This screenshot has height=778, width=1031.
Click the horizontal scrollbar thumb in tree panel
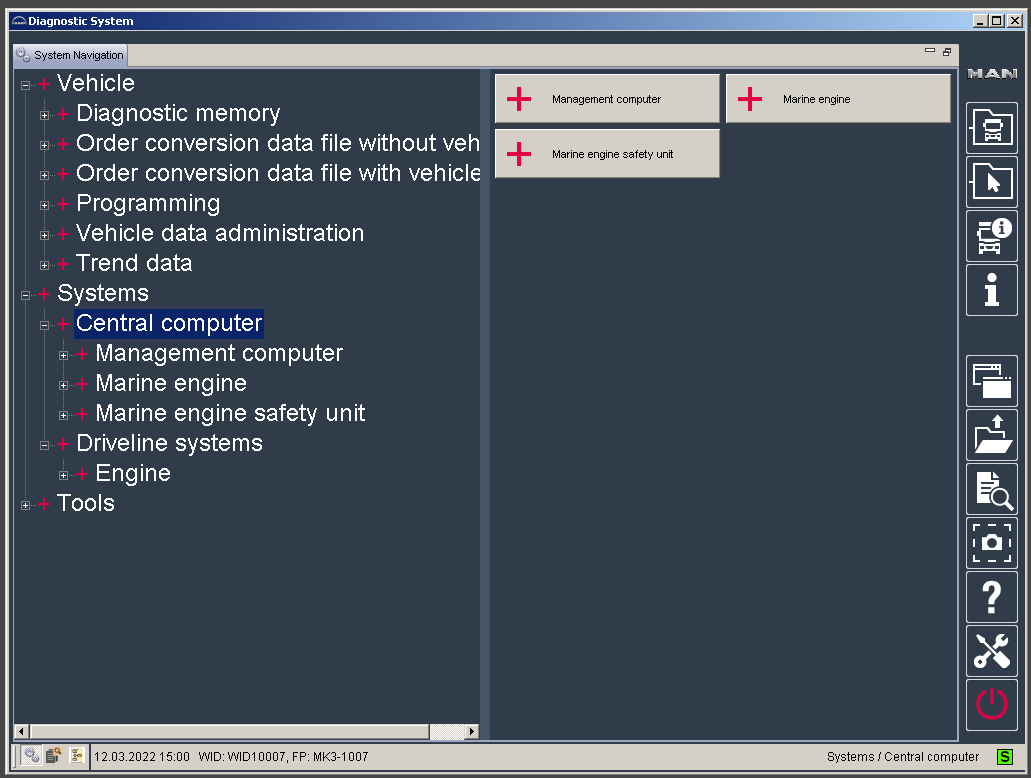point(229,731)
